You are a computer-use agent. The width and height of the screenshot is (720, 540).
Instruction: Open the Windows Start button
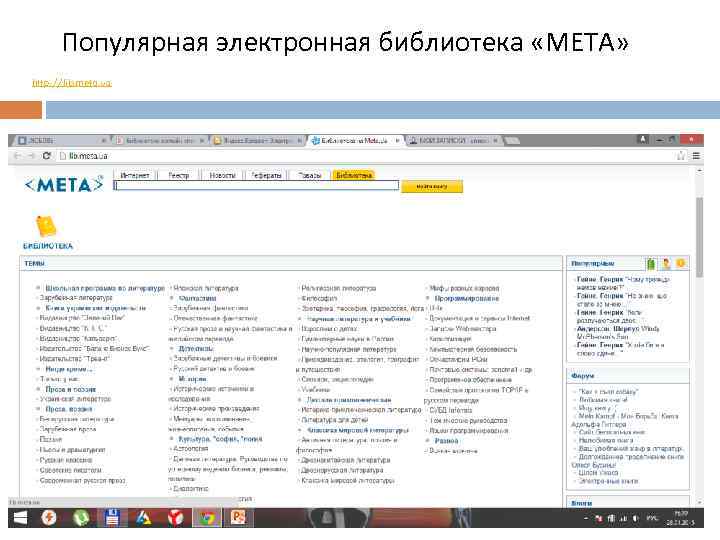tap(20, 518)
